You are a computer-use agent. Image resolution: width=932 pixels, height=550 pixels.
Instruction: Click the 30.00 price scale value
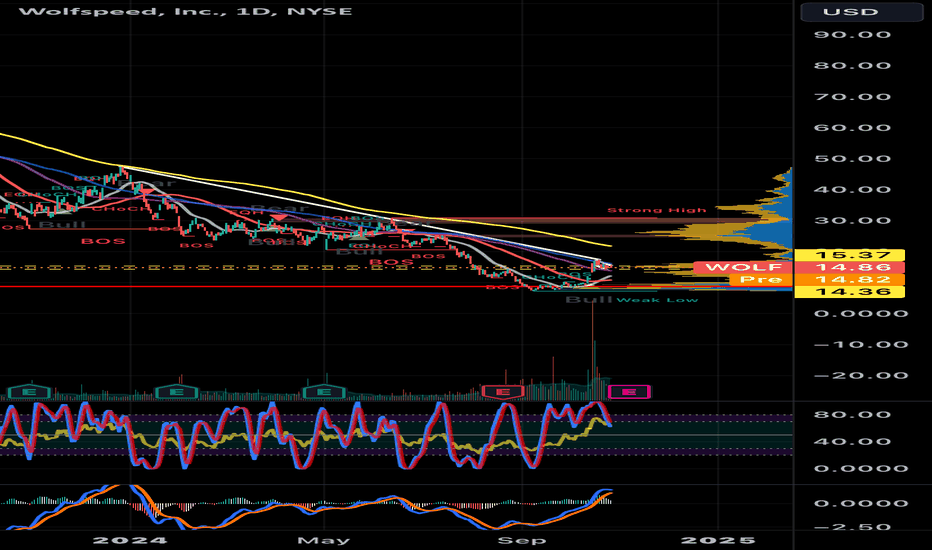point(852,221)
